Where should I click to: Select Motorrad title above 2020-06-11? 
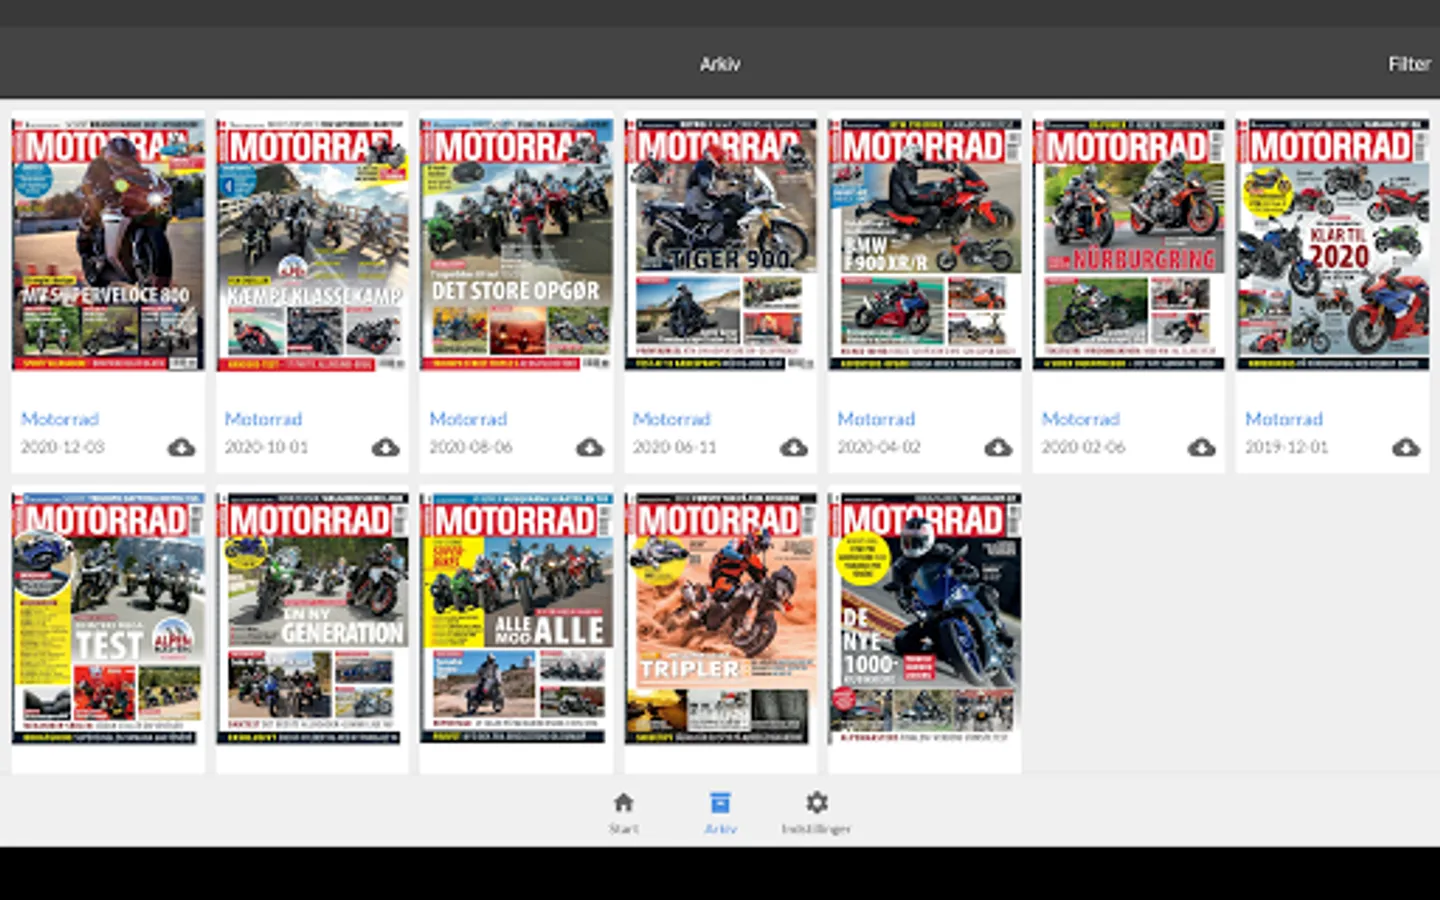pyautogui.click(x=672, y=419)
